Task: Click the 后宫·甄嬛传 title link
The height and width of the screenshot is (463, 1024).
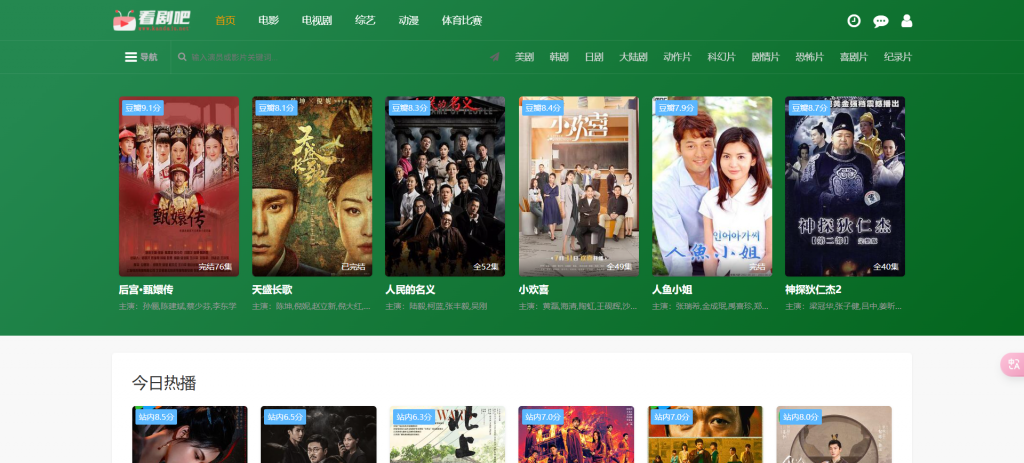Action: point(146,290)
